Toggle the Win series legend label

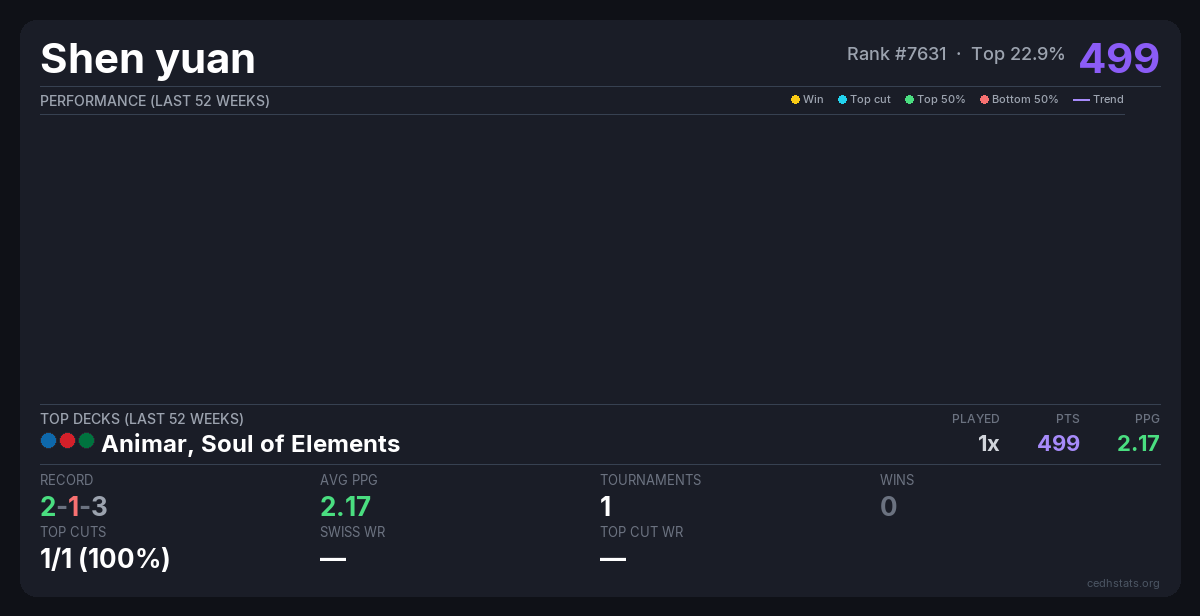pyautogui.click(x=813, y=100)
